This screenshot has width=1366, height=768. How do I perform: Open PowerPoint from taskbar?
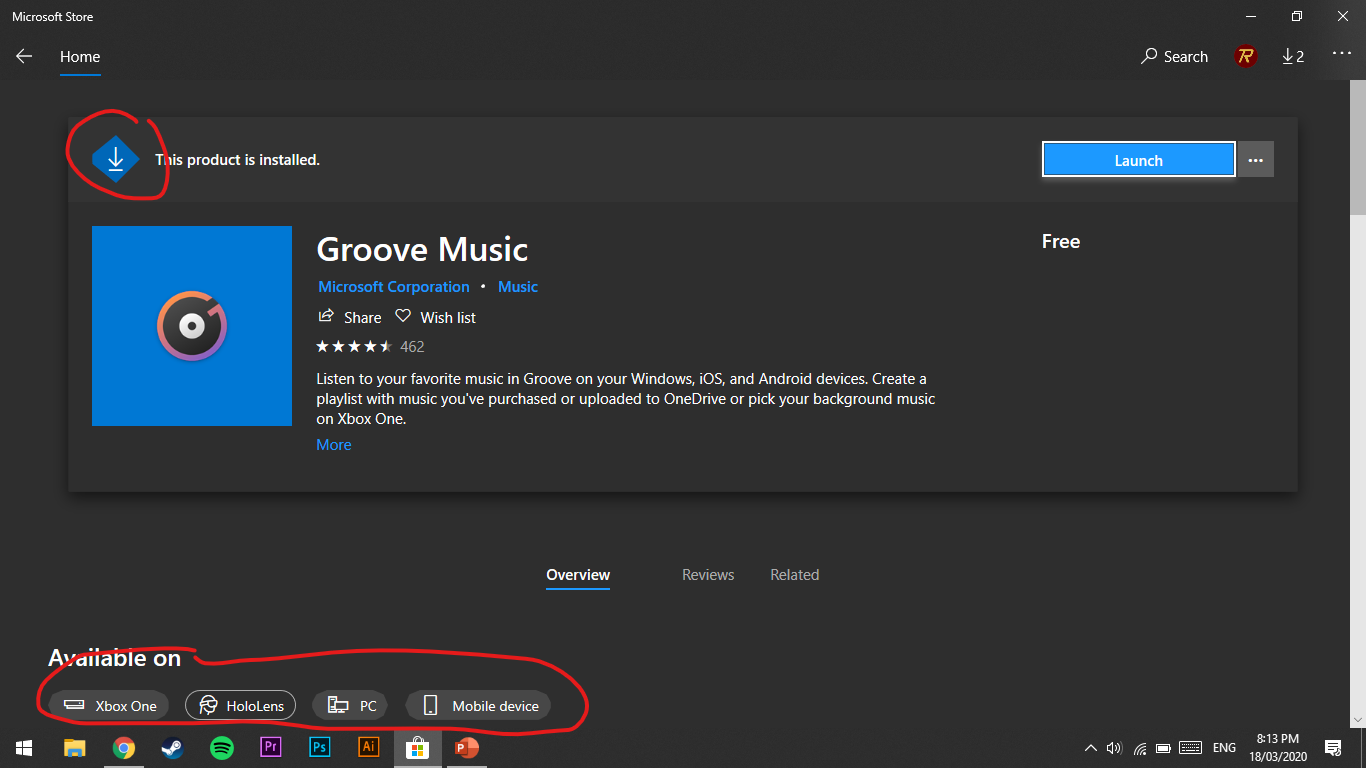[x=467, y=748]
